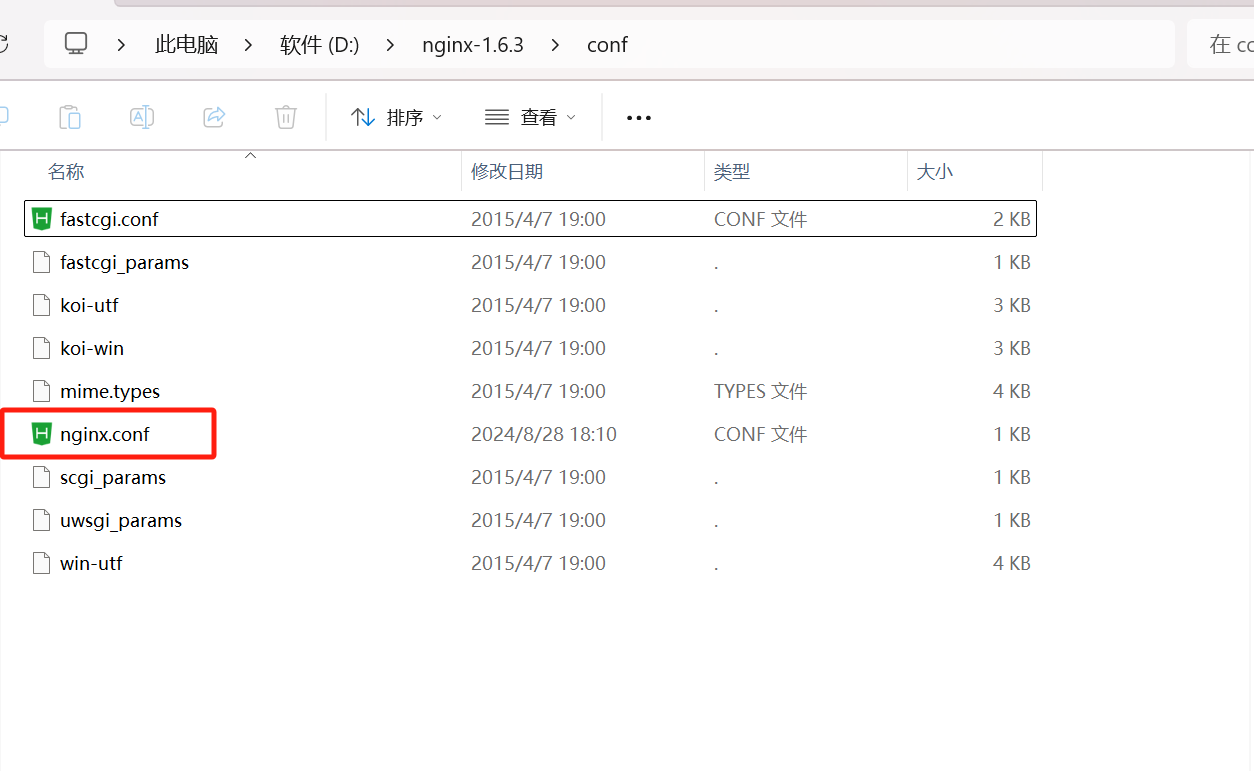Go to 此电脑 in the address bar

pyautogui.click(x=187, y=45)
